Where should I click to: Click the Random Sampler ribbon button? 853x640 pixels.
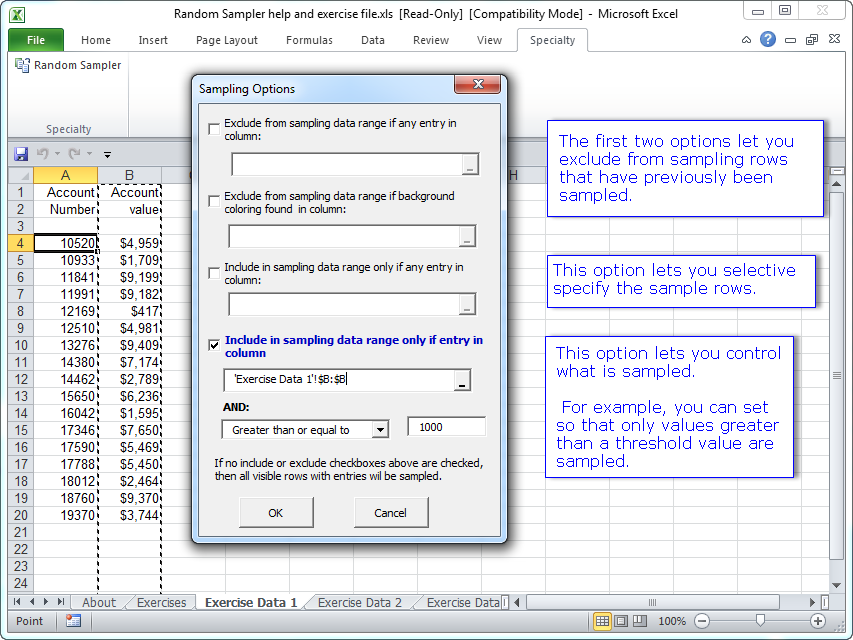(68, 65)
